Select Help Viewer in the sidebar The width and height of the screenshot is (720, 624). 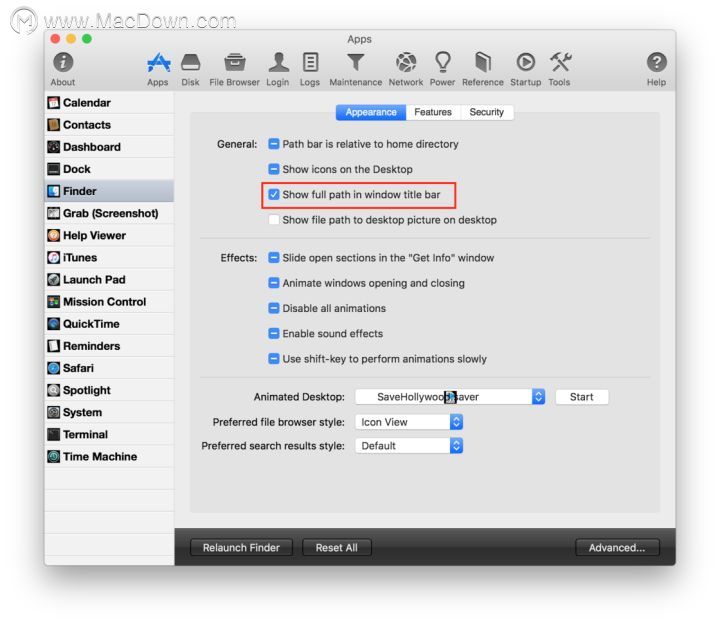click(109, 235)
